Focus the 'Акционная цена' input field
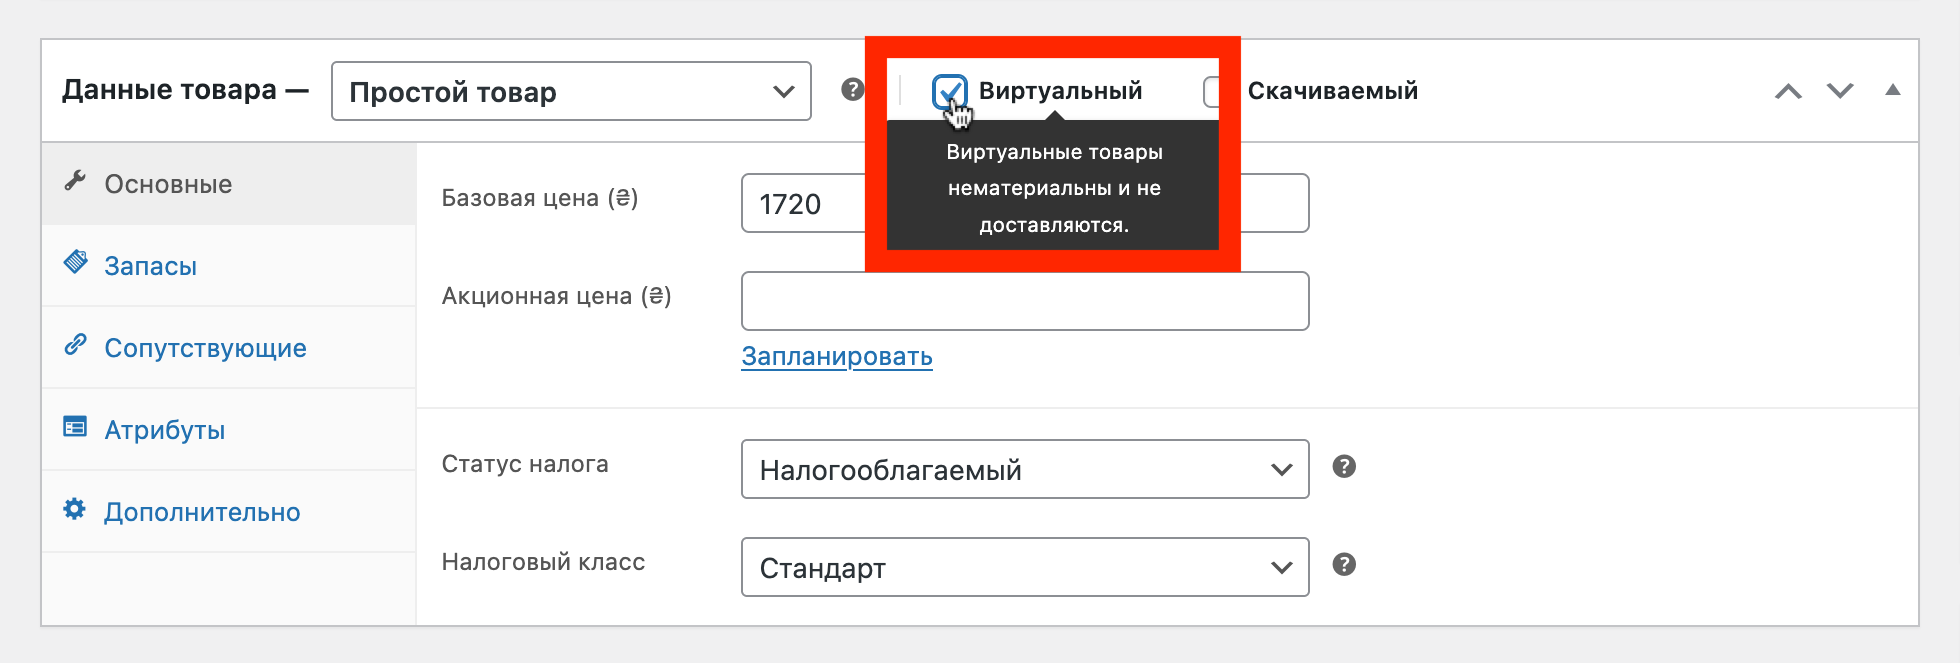 (x=1025, y=301)
